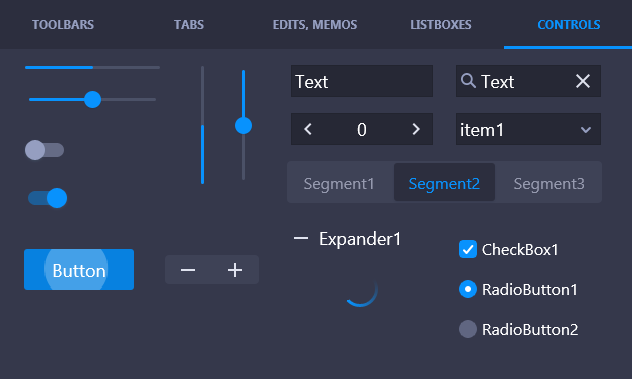Collapse Expander1 using the minus icon

301,239
